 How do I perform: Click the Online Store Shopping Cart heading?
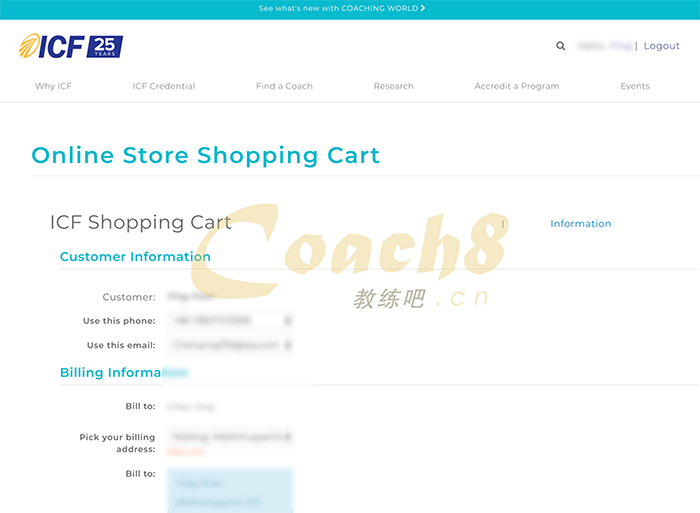tap(205, 156)
